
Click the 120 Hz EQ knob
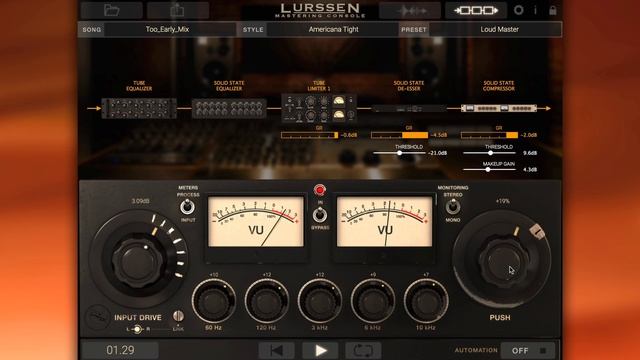tap(267, 301)
